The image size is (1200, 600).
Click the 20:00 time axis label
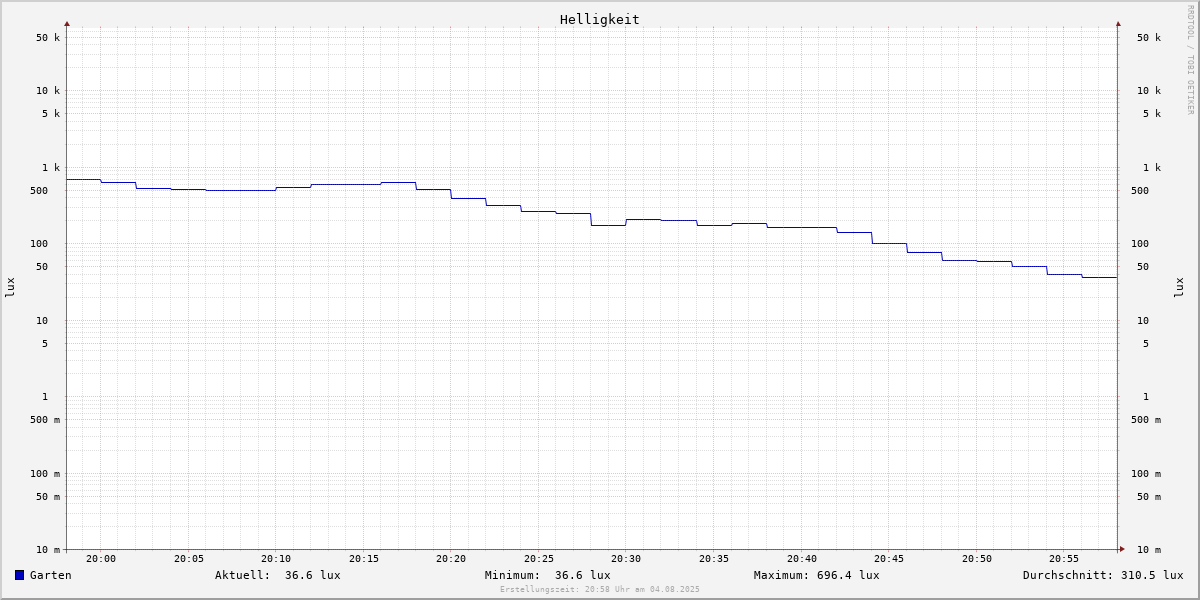[x=101, y=559]
